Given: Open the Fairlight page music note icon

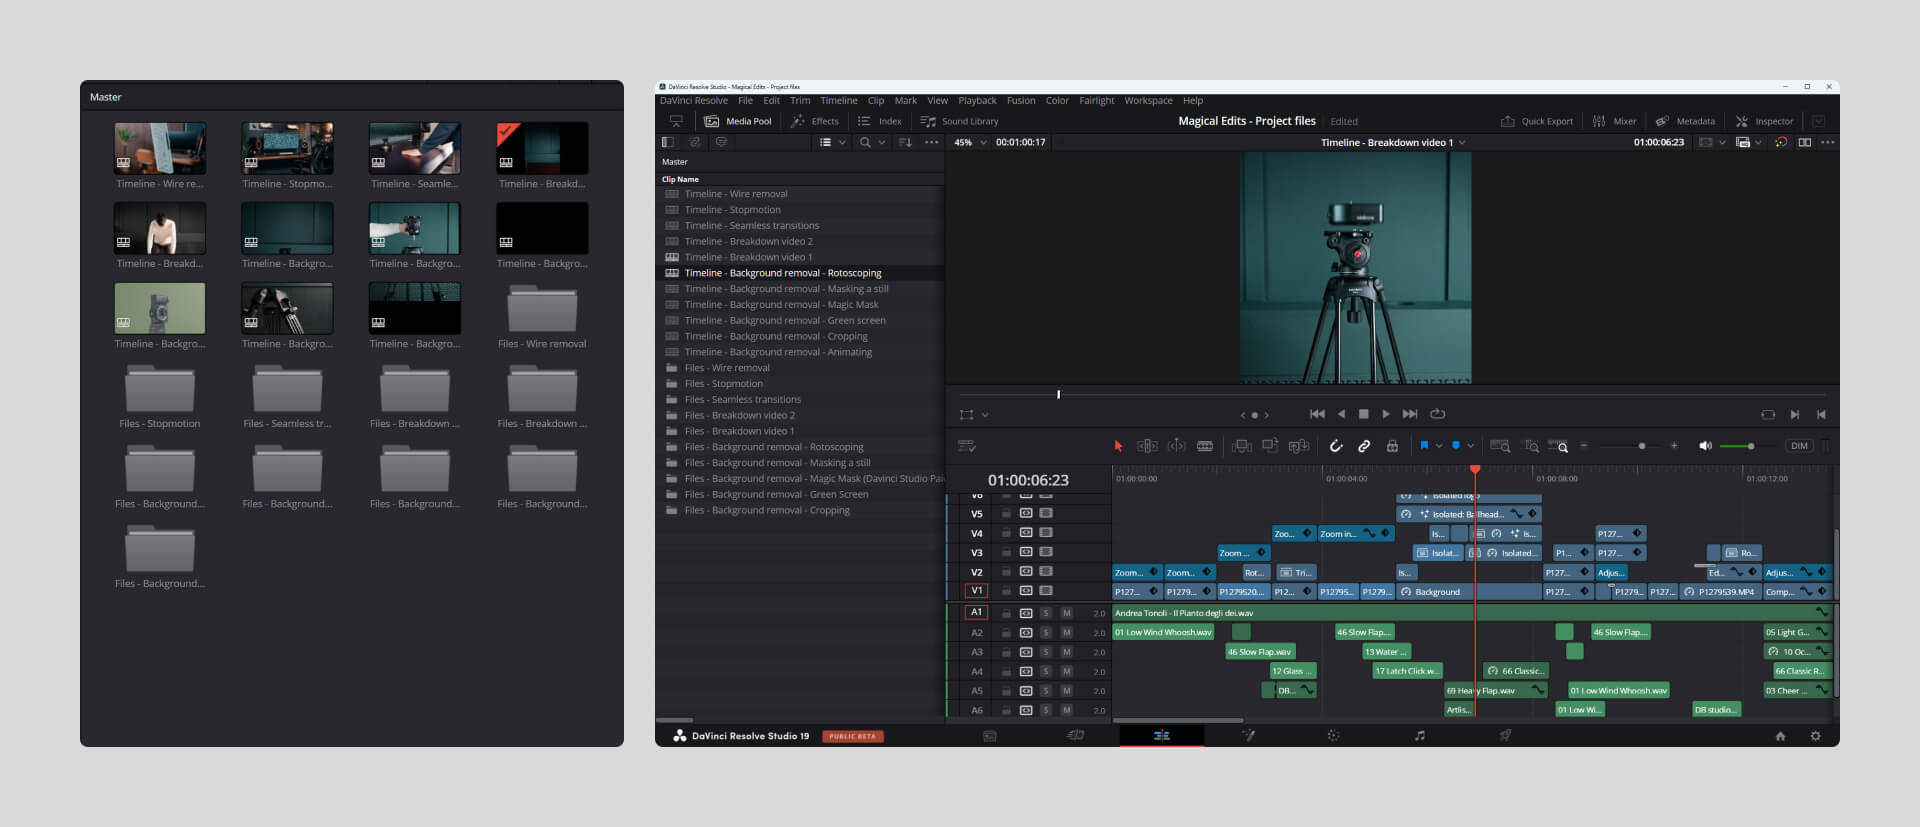Looking at the screenshot, I should [x=1419, y=736].
